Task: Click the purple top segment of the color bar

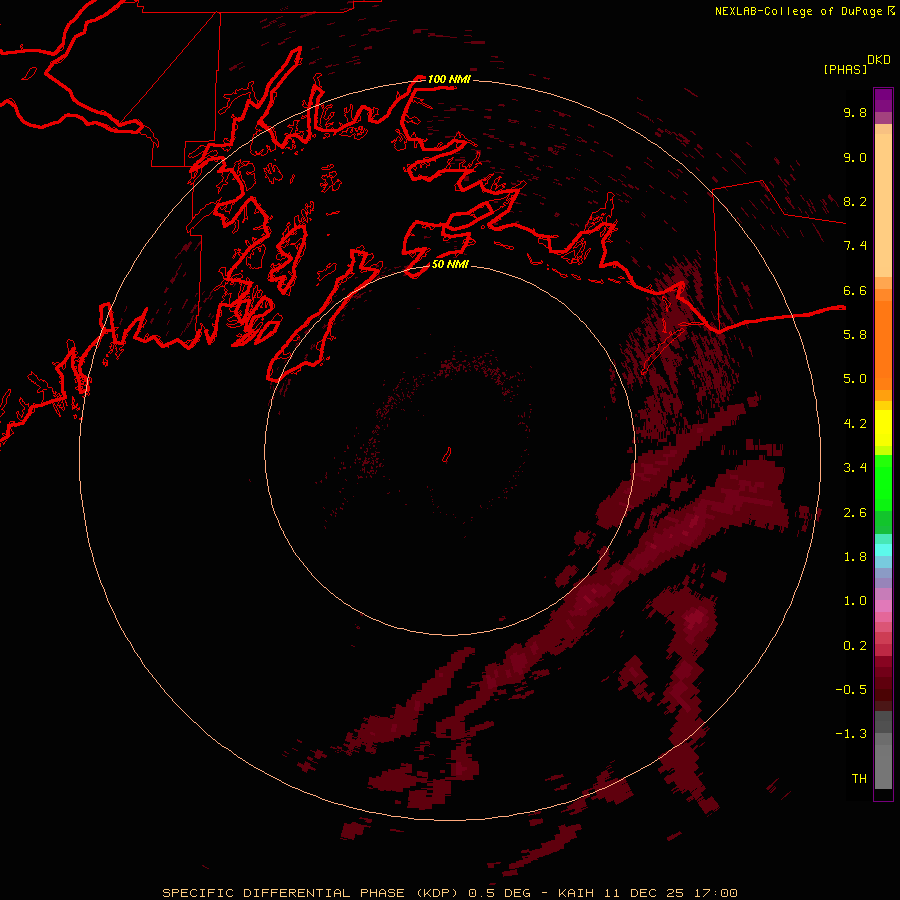Action: click(883, 100)
